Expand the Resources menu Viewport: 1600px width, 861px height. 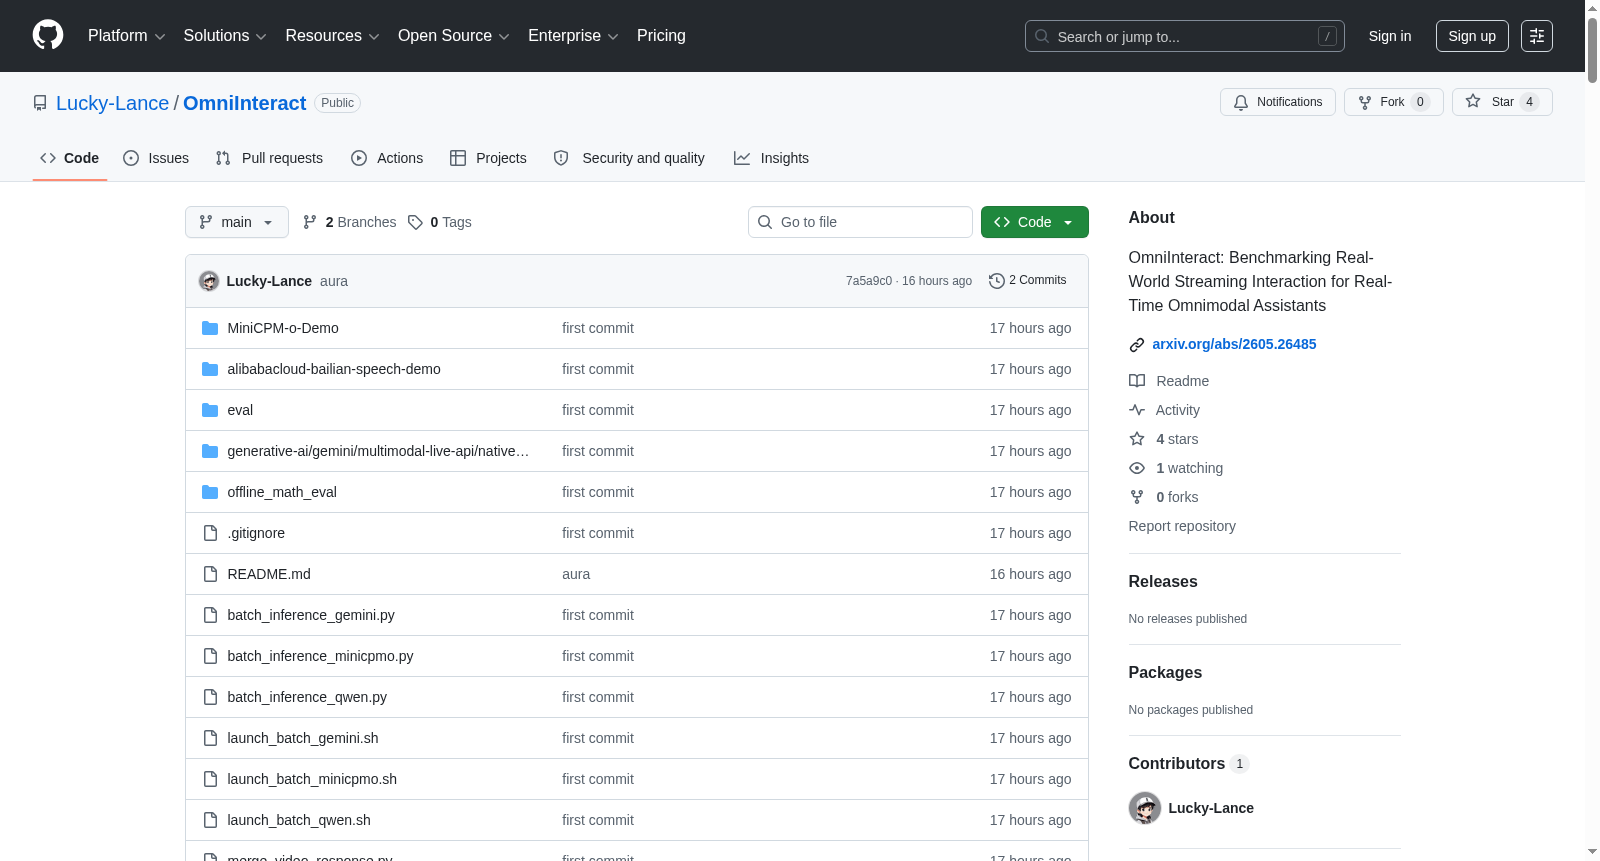[x=332, y=36]
